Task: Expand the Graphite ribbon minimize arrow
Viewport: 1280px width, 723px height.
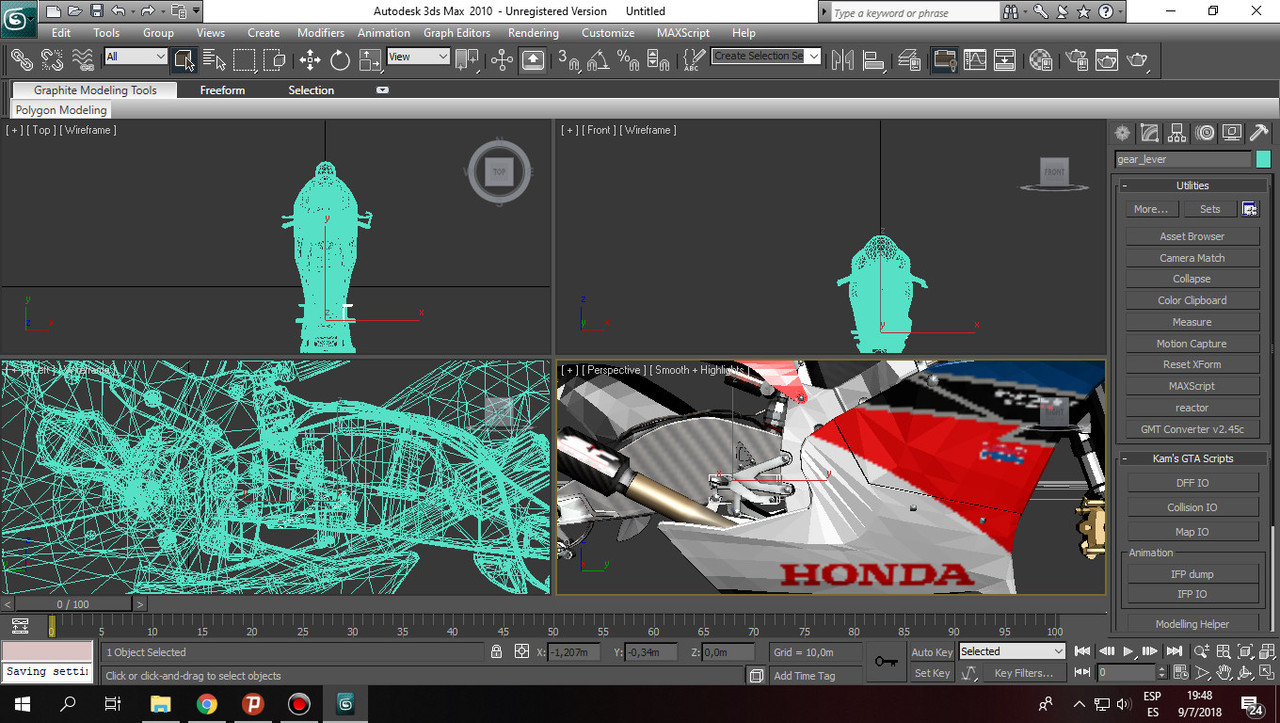Action: [382, 90]
